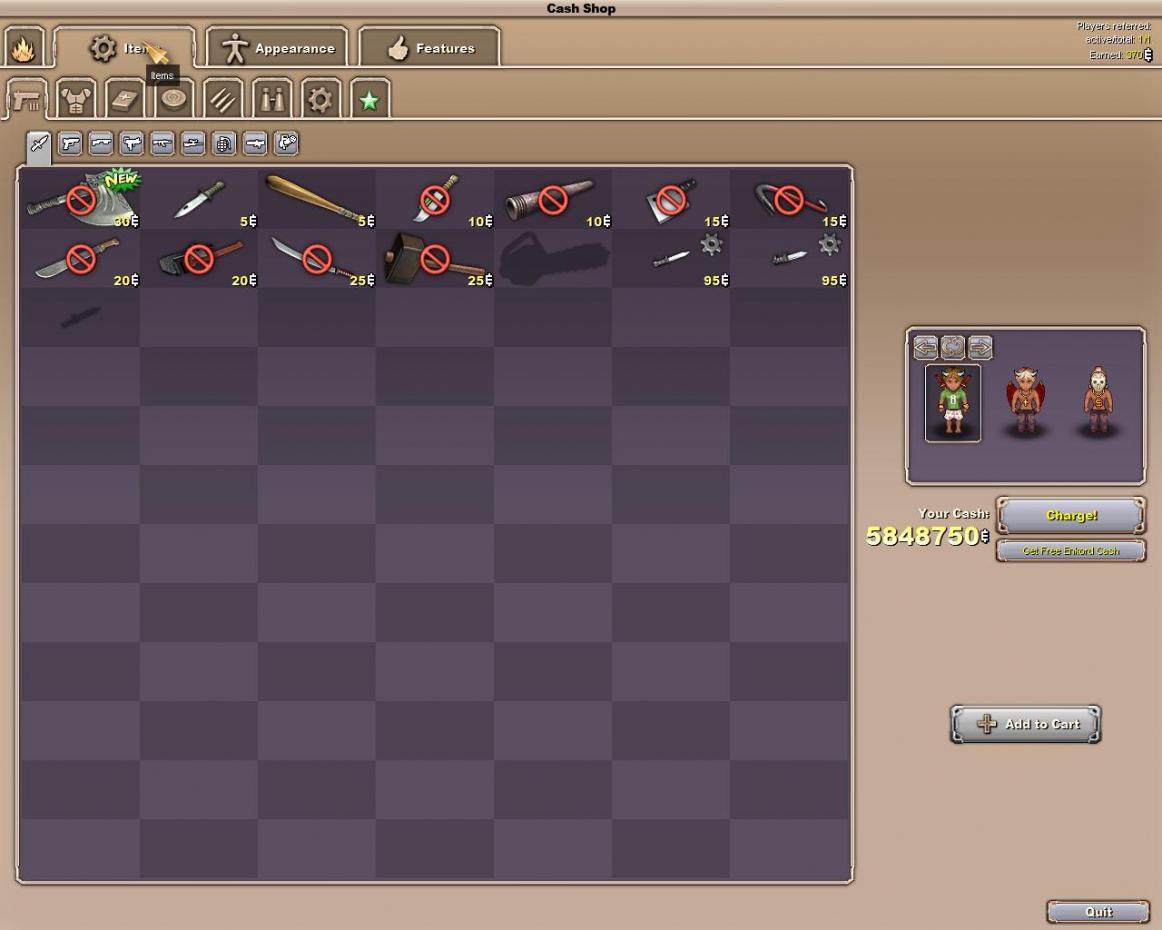Select the new axe item for 30

click(x=80, y=198)
